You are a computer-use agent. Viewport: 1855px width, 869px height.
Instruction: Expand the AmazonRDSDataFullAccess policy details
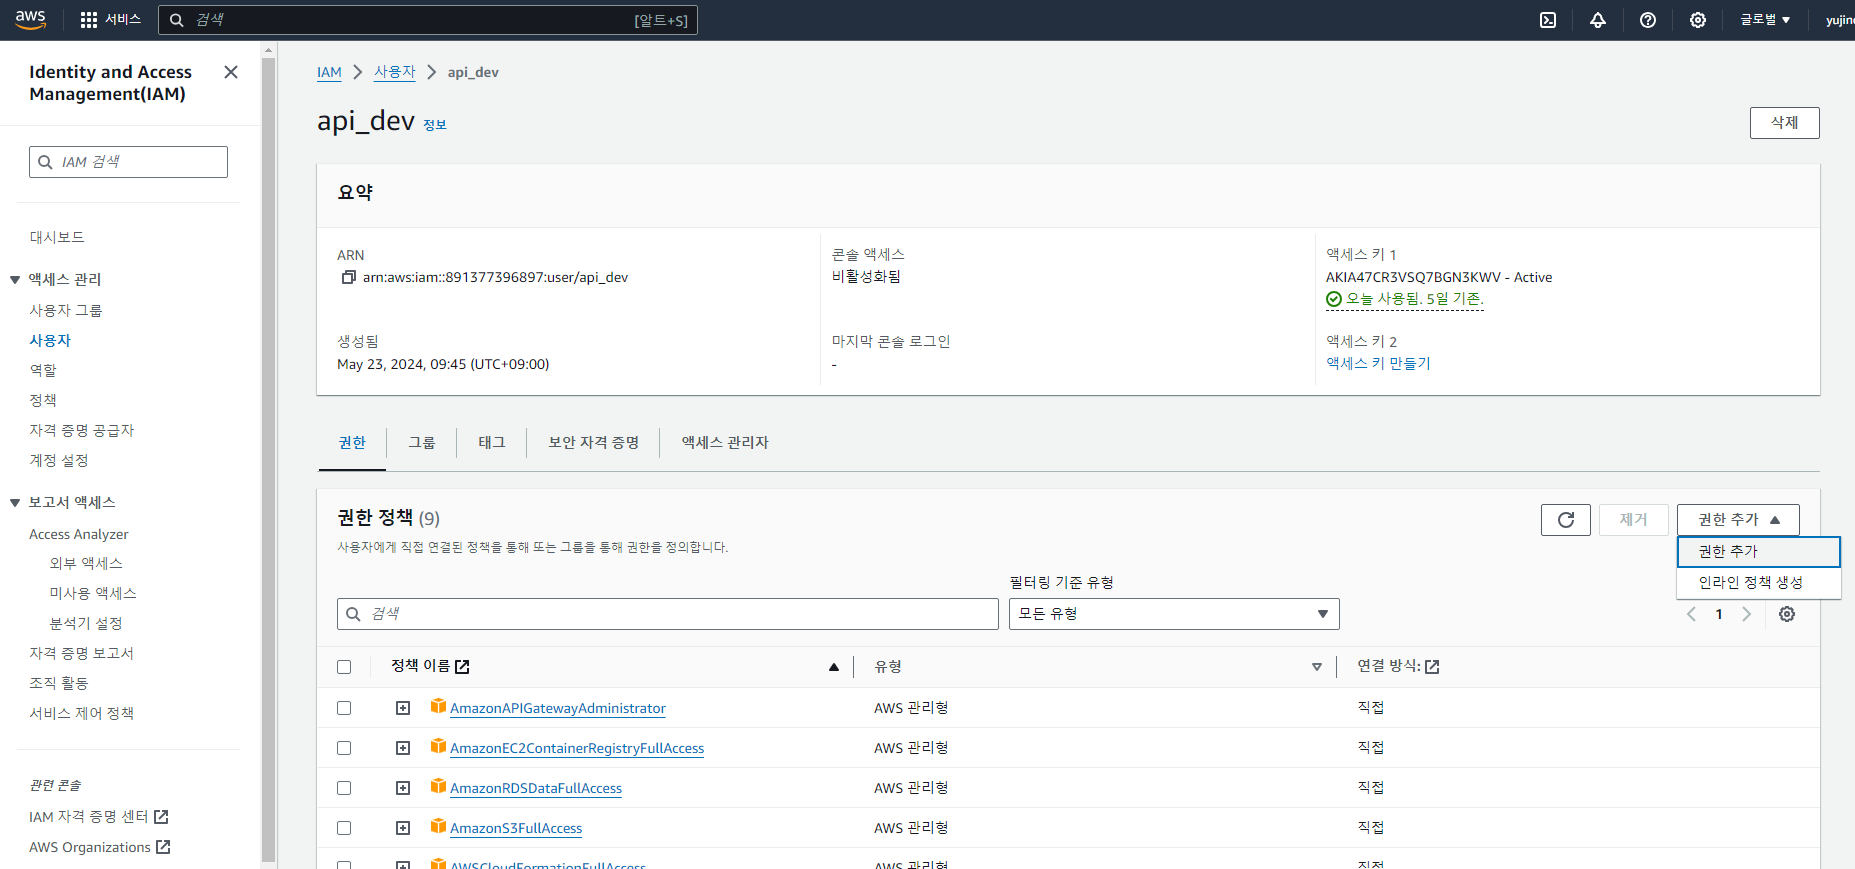coord(403,788)
